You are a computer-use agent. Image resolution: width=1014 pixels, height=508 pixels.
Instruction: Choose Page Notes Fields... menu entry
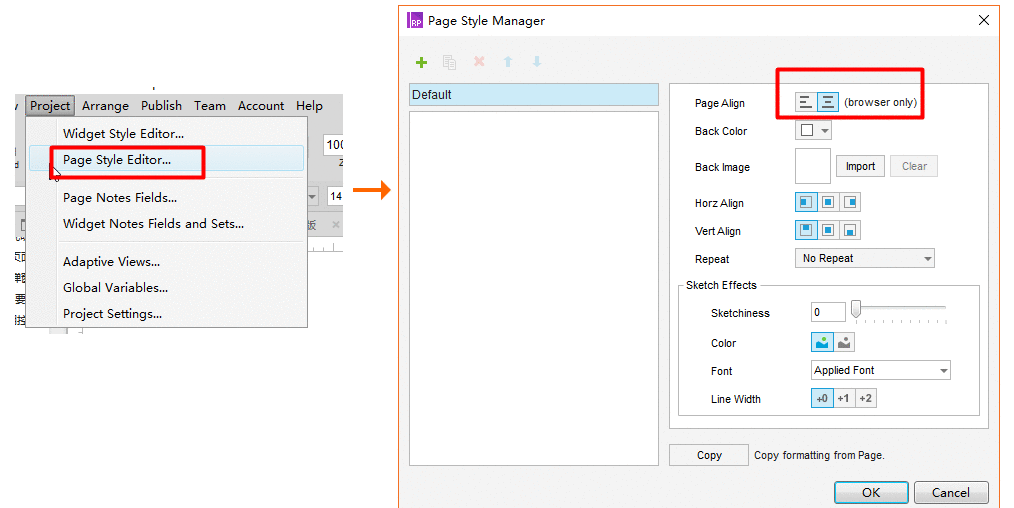coord(167,198)
